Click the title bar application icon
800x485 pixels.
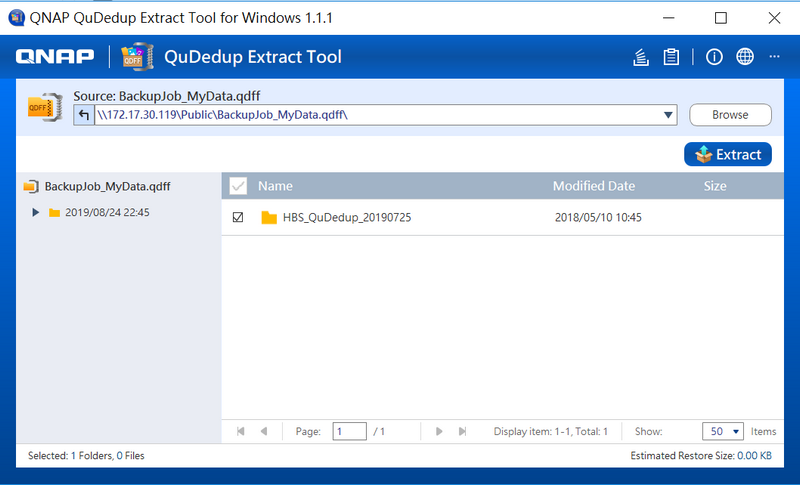[16, 18]
